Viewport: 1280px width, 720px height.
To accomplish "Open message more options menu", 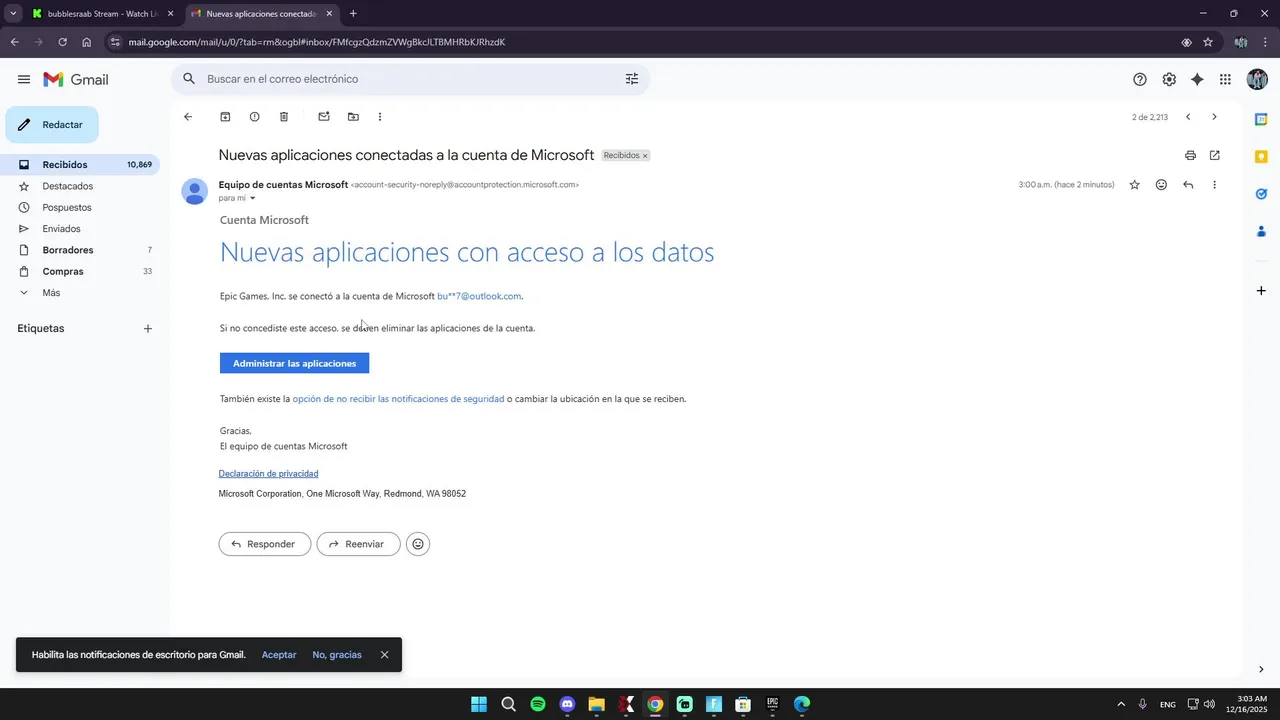I will [1214, 185].
